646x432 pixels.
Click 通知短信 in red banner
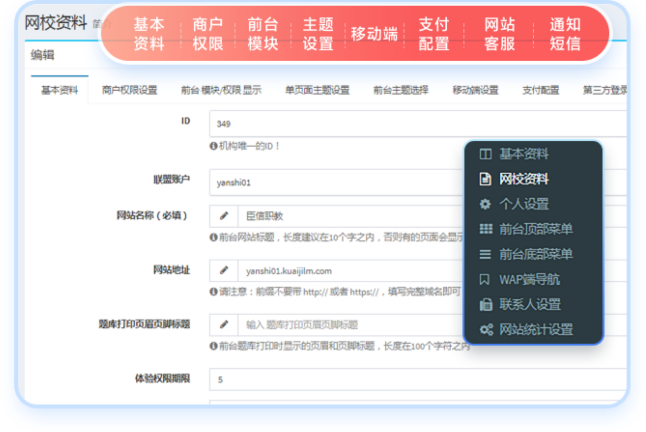click(565, 34)
